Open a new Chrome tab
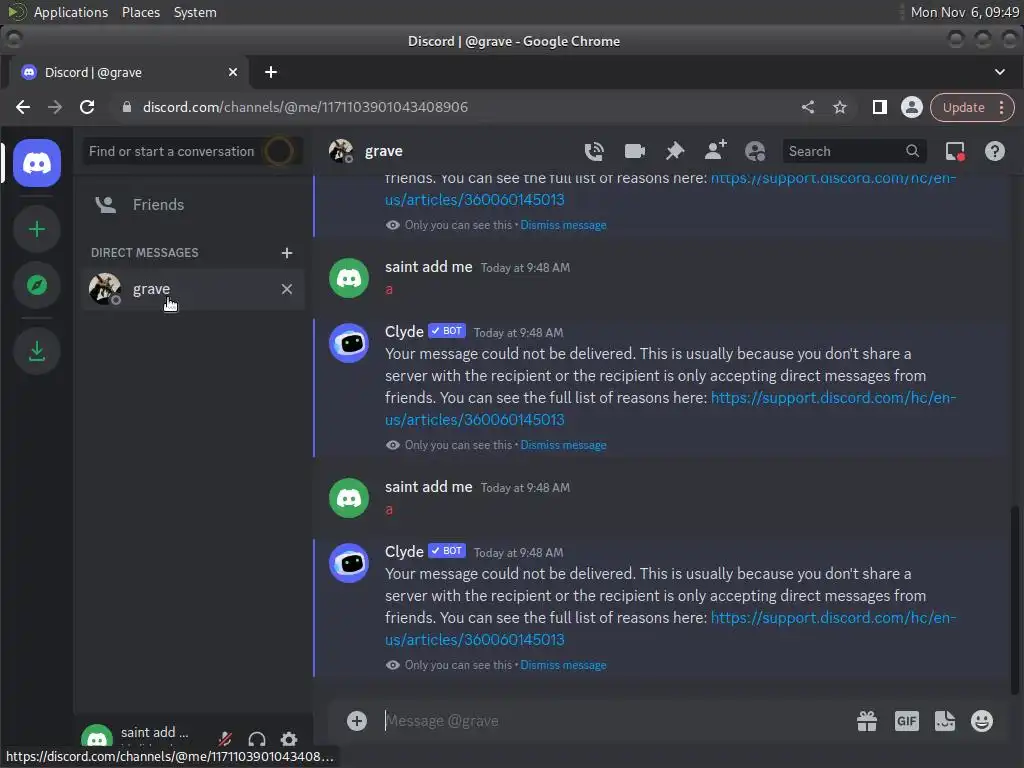Image resolution: width=1024 pixels, height=768 pixels. [x=271, y=72]
